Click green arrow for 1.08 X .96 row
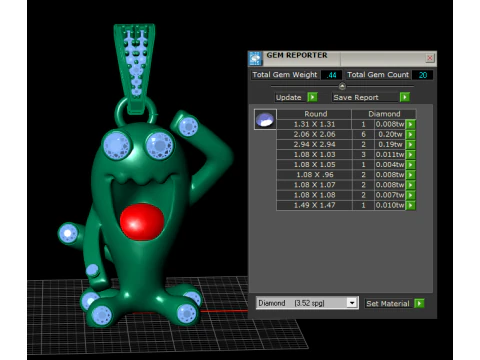Screen dimensions: 480x360 pyautogui.click(x=411, y=175)
